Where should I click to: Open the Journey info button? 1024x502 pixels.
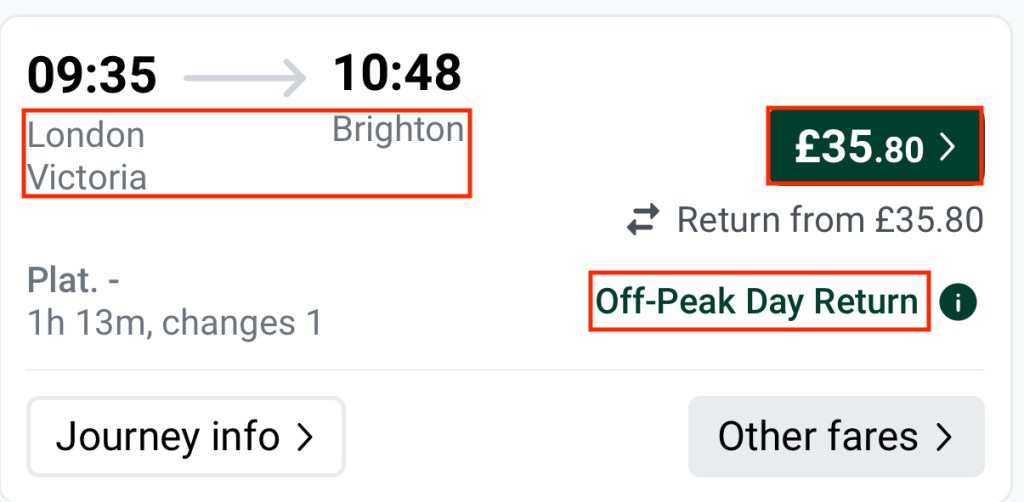[186, 437]
